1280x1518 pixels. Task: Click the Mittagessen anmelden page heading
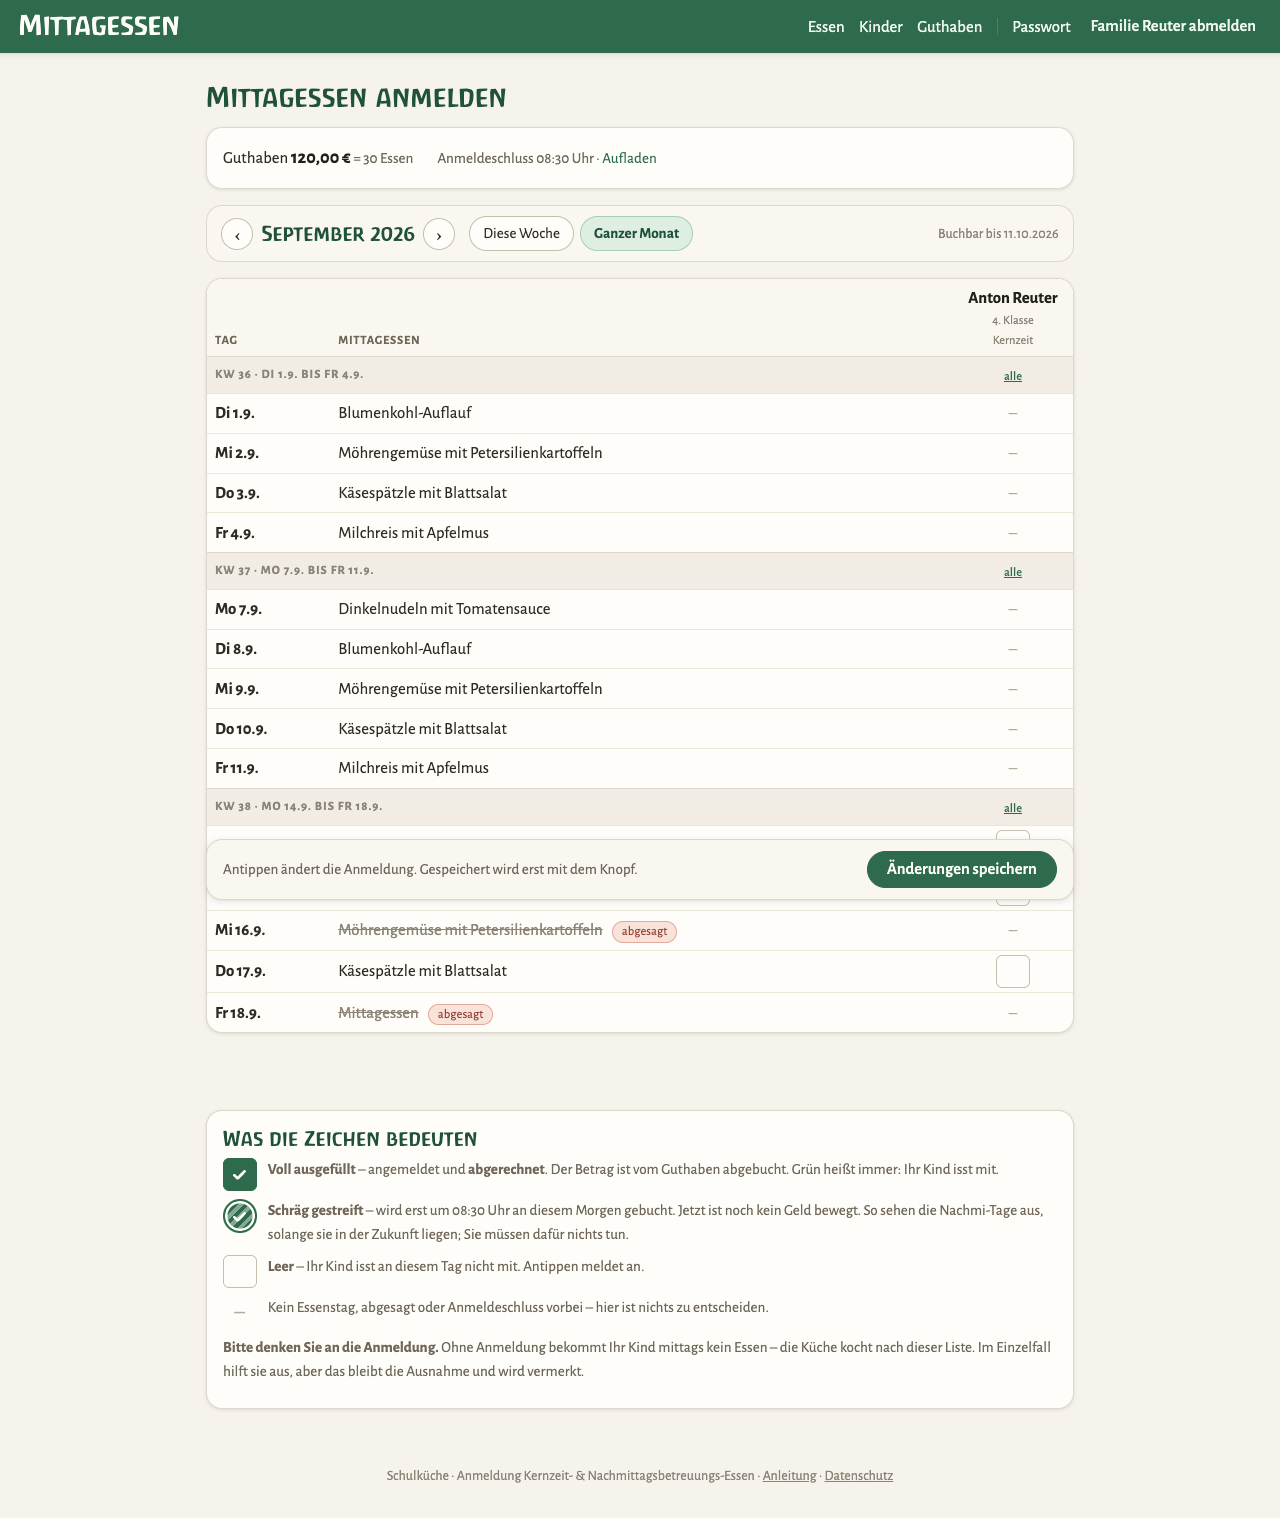pos(356,97)
